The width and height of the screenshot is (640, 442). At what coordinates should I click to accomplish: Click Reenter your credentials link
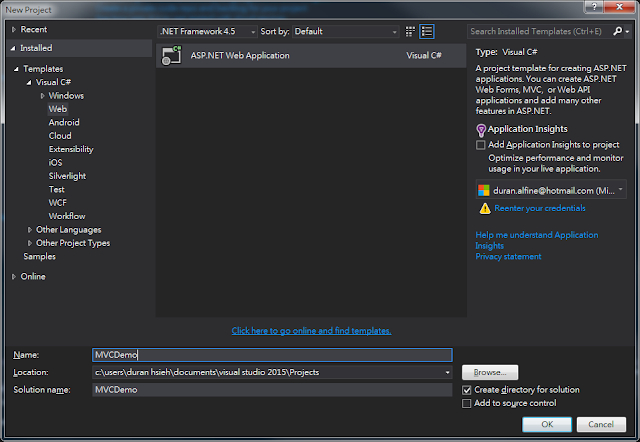click(x=540, y=209)
